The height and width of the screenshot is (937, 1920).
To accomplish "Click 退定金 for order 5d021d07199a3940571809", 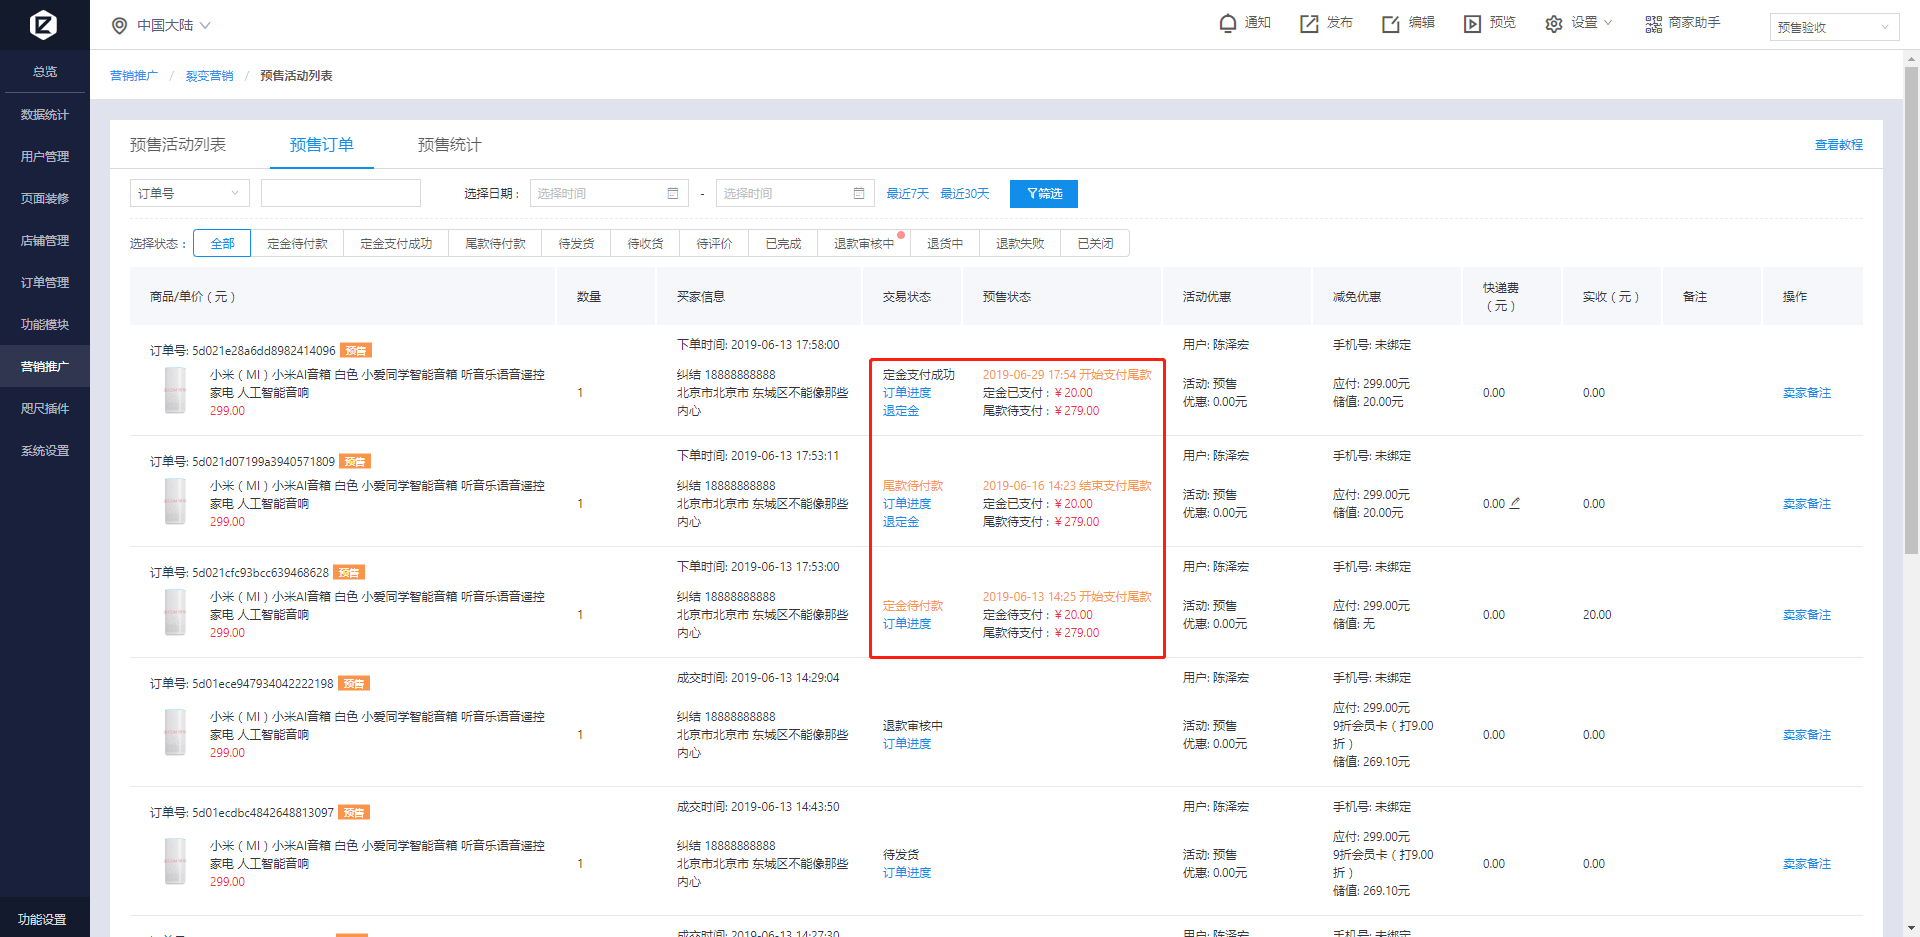I will tap(900, 522).
